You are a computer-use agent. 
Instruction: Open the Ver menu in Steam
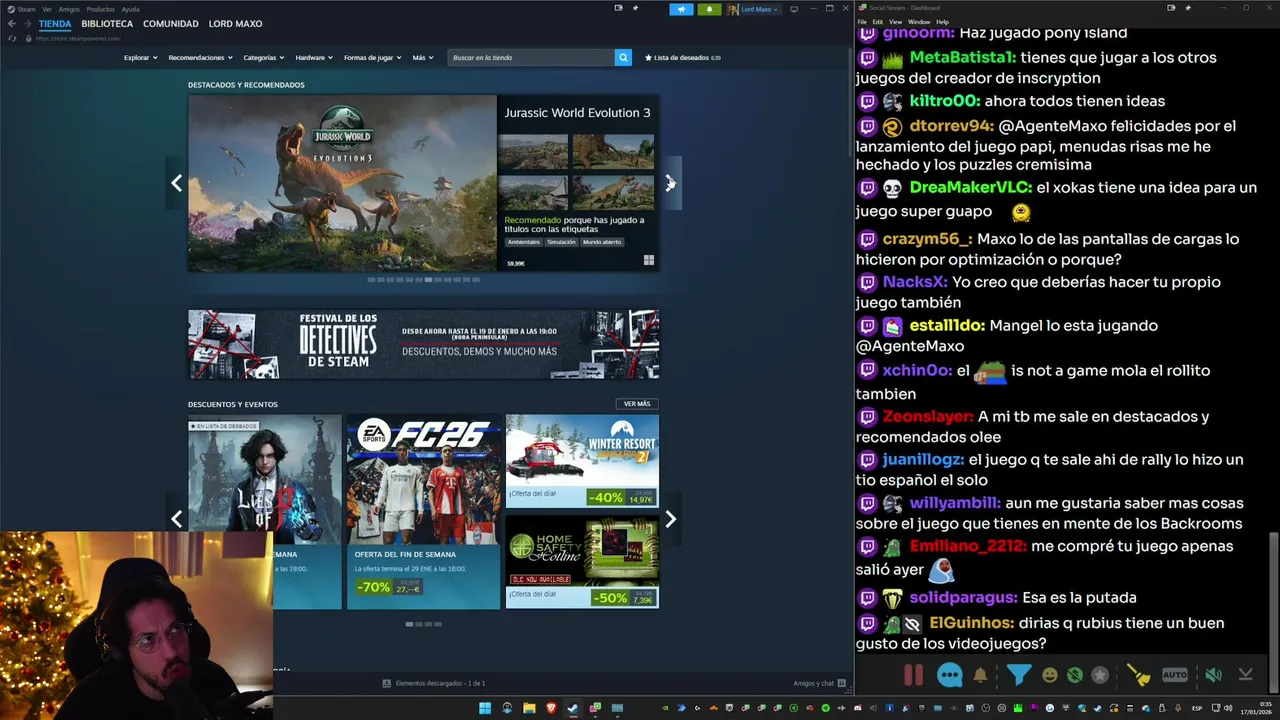click(47, 9)
